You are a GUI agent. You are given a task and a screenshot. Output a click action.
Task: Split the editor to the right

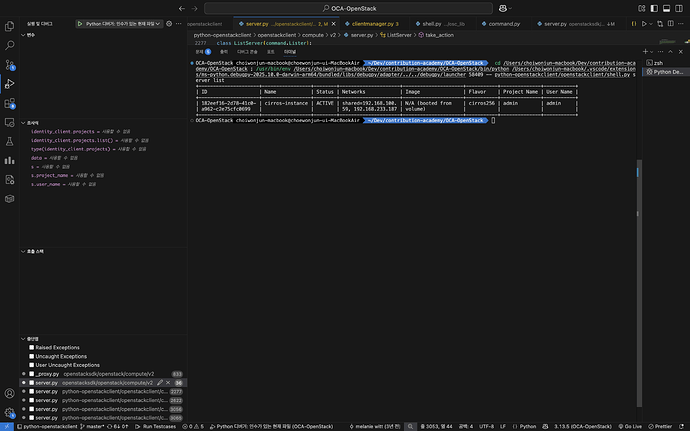point(671,24)
